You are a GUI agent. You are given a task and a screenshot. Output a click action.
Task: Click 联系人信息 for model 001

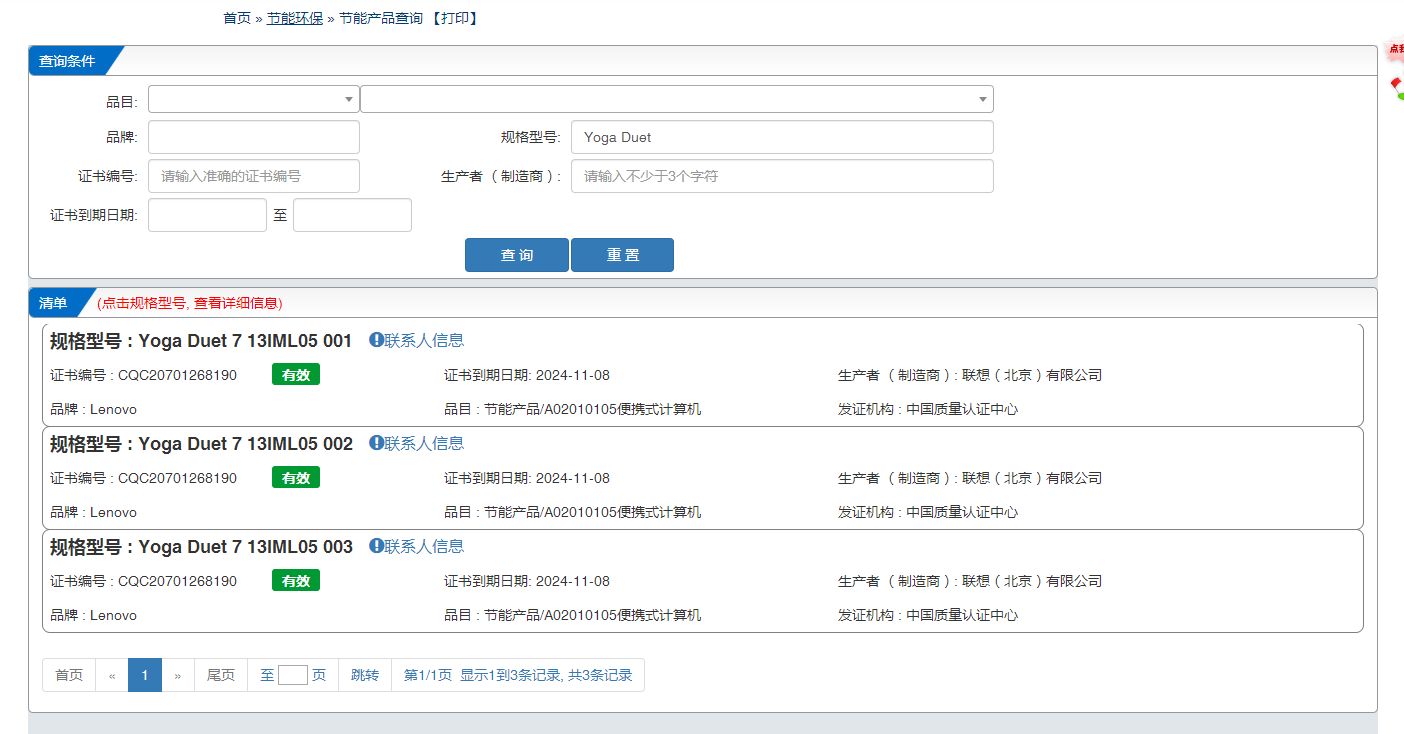pyautogui.click(x=424, y=340)
